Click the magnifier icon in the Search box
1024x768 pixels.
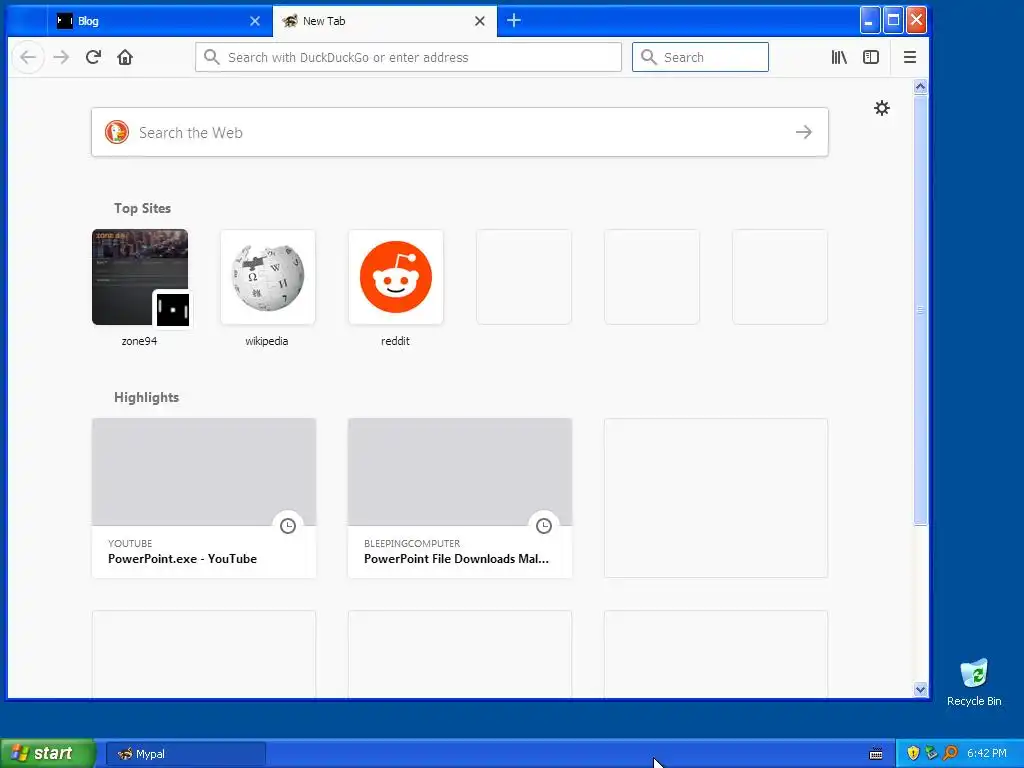pos(648,57)
